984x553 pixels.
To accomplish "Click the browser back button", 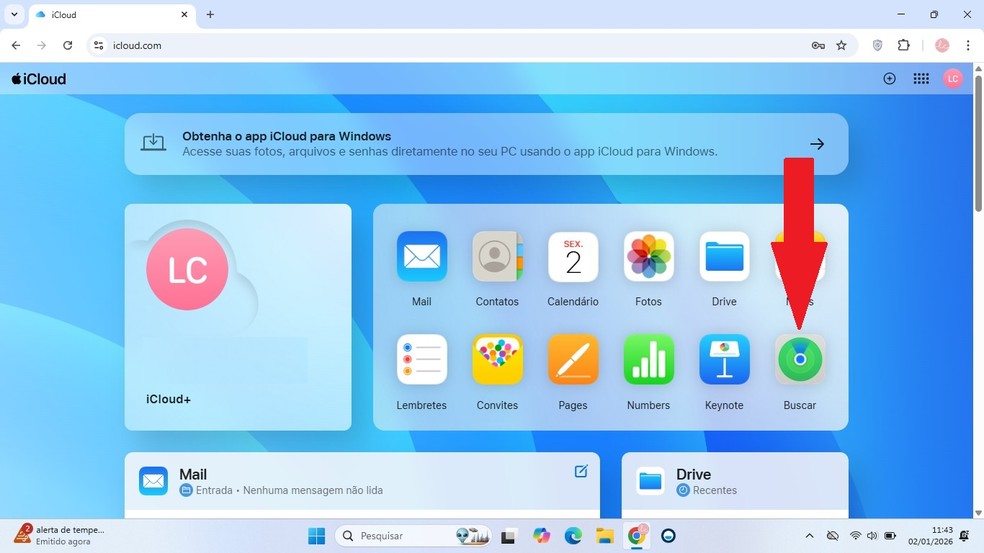I will [x=16, y=45].
